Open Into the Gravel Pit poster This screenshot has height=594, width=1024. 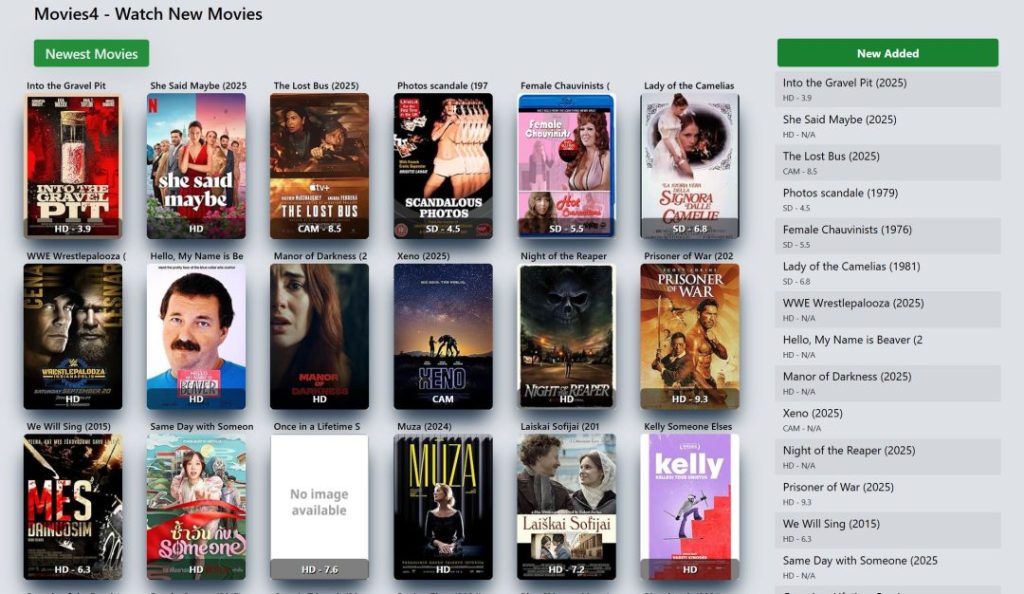coord(72,166)
